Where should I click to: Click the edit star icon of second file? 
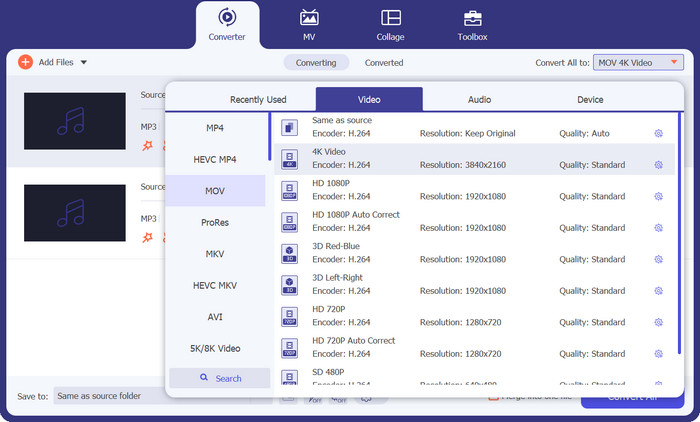(x=147, y=238)
